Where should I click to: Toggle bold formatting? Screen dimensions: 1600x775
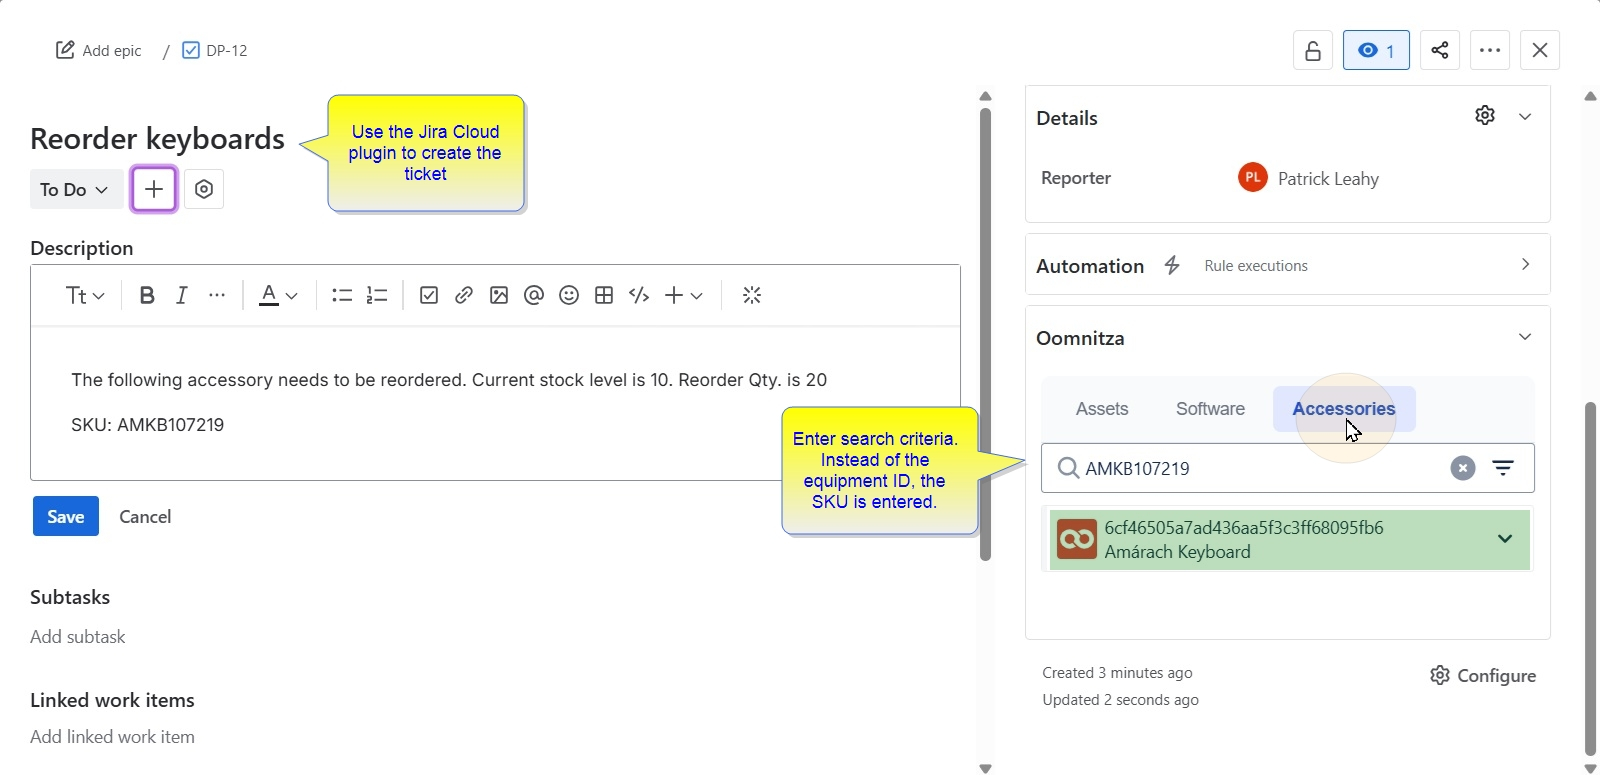click(147, 295)
